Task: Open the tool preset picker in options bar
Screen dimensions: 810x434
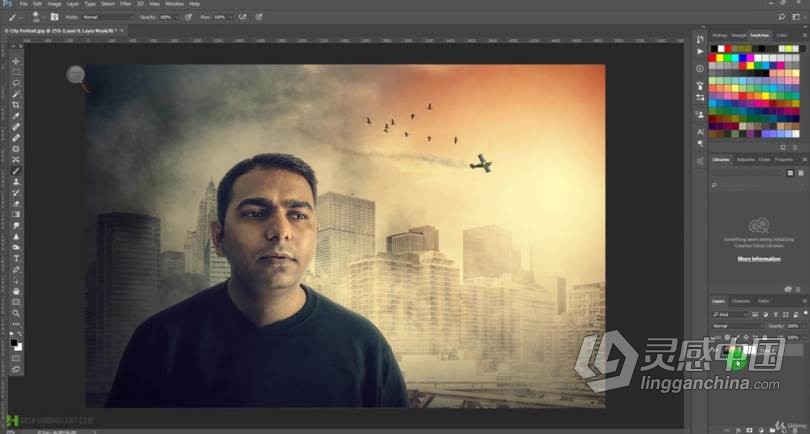Action: (14, 17)
